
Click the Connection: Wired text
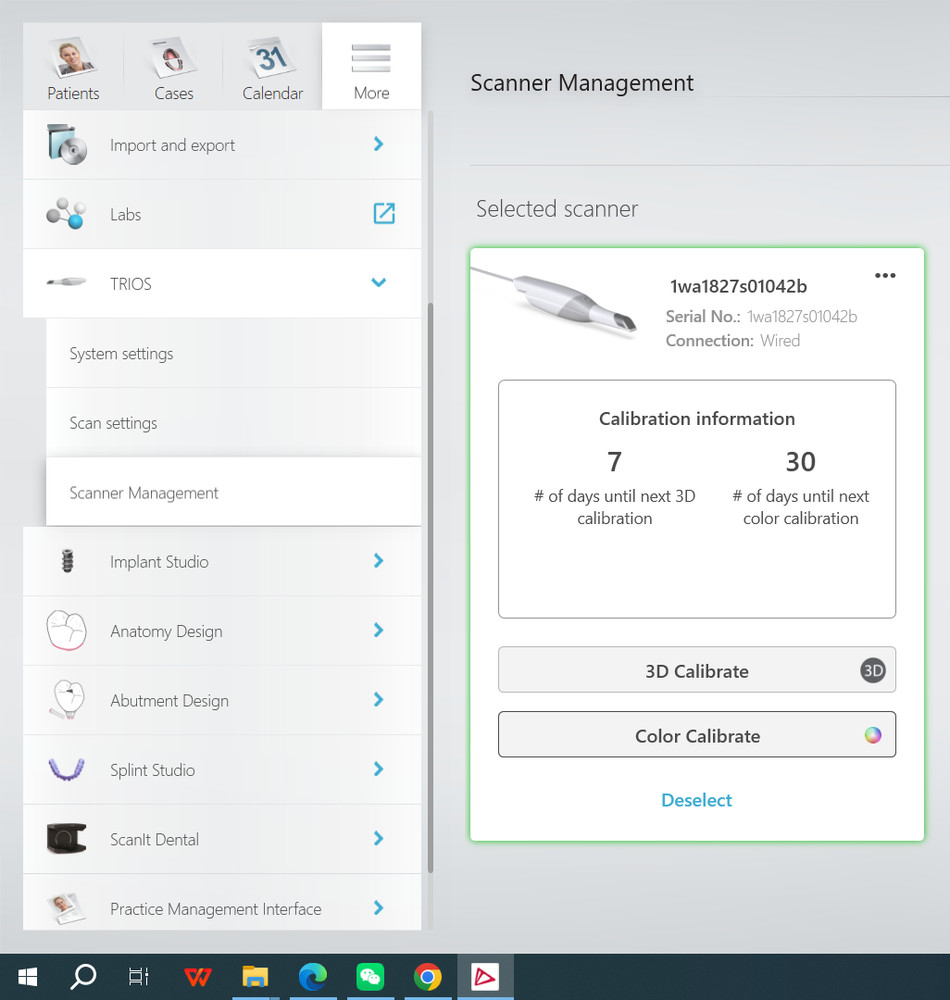pos(733,341)
